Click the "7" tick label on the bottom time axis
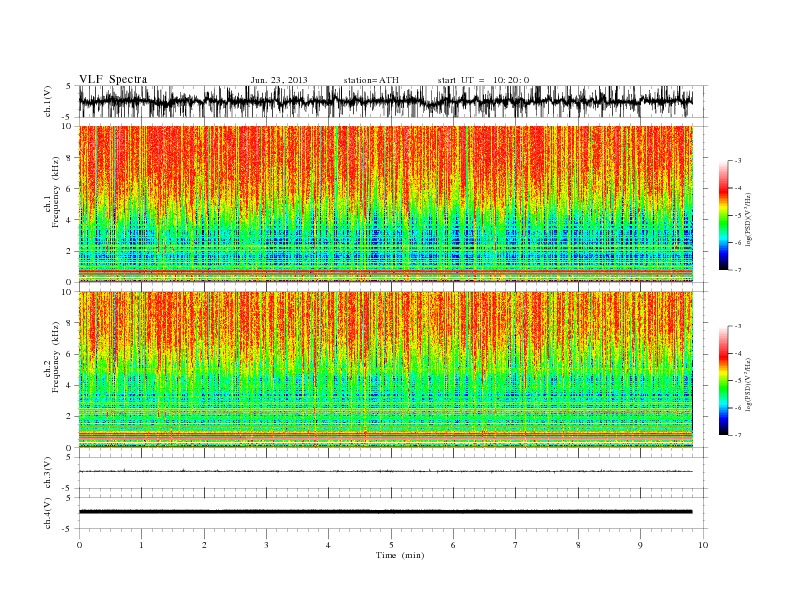Image resolution: width=792 pixels, height=612 pixels. 516,545
